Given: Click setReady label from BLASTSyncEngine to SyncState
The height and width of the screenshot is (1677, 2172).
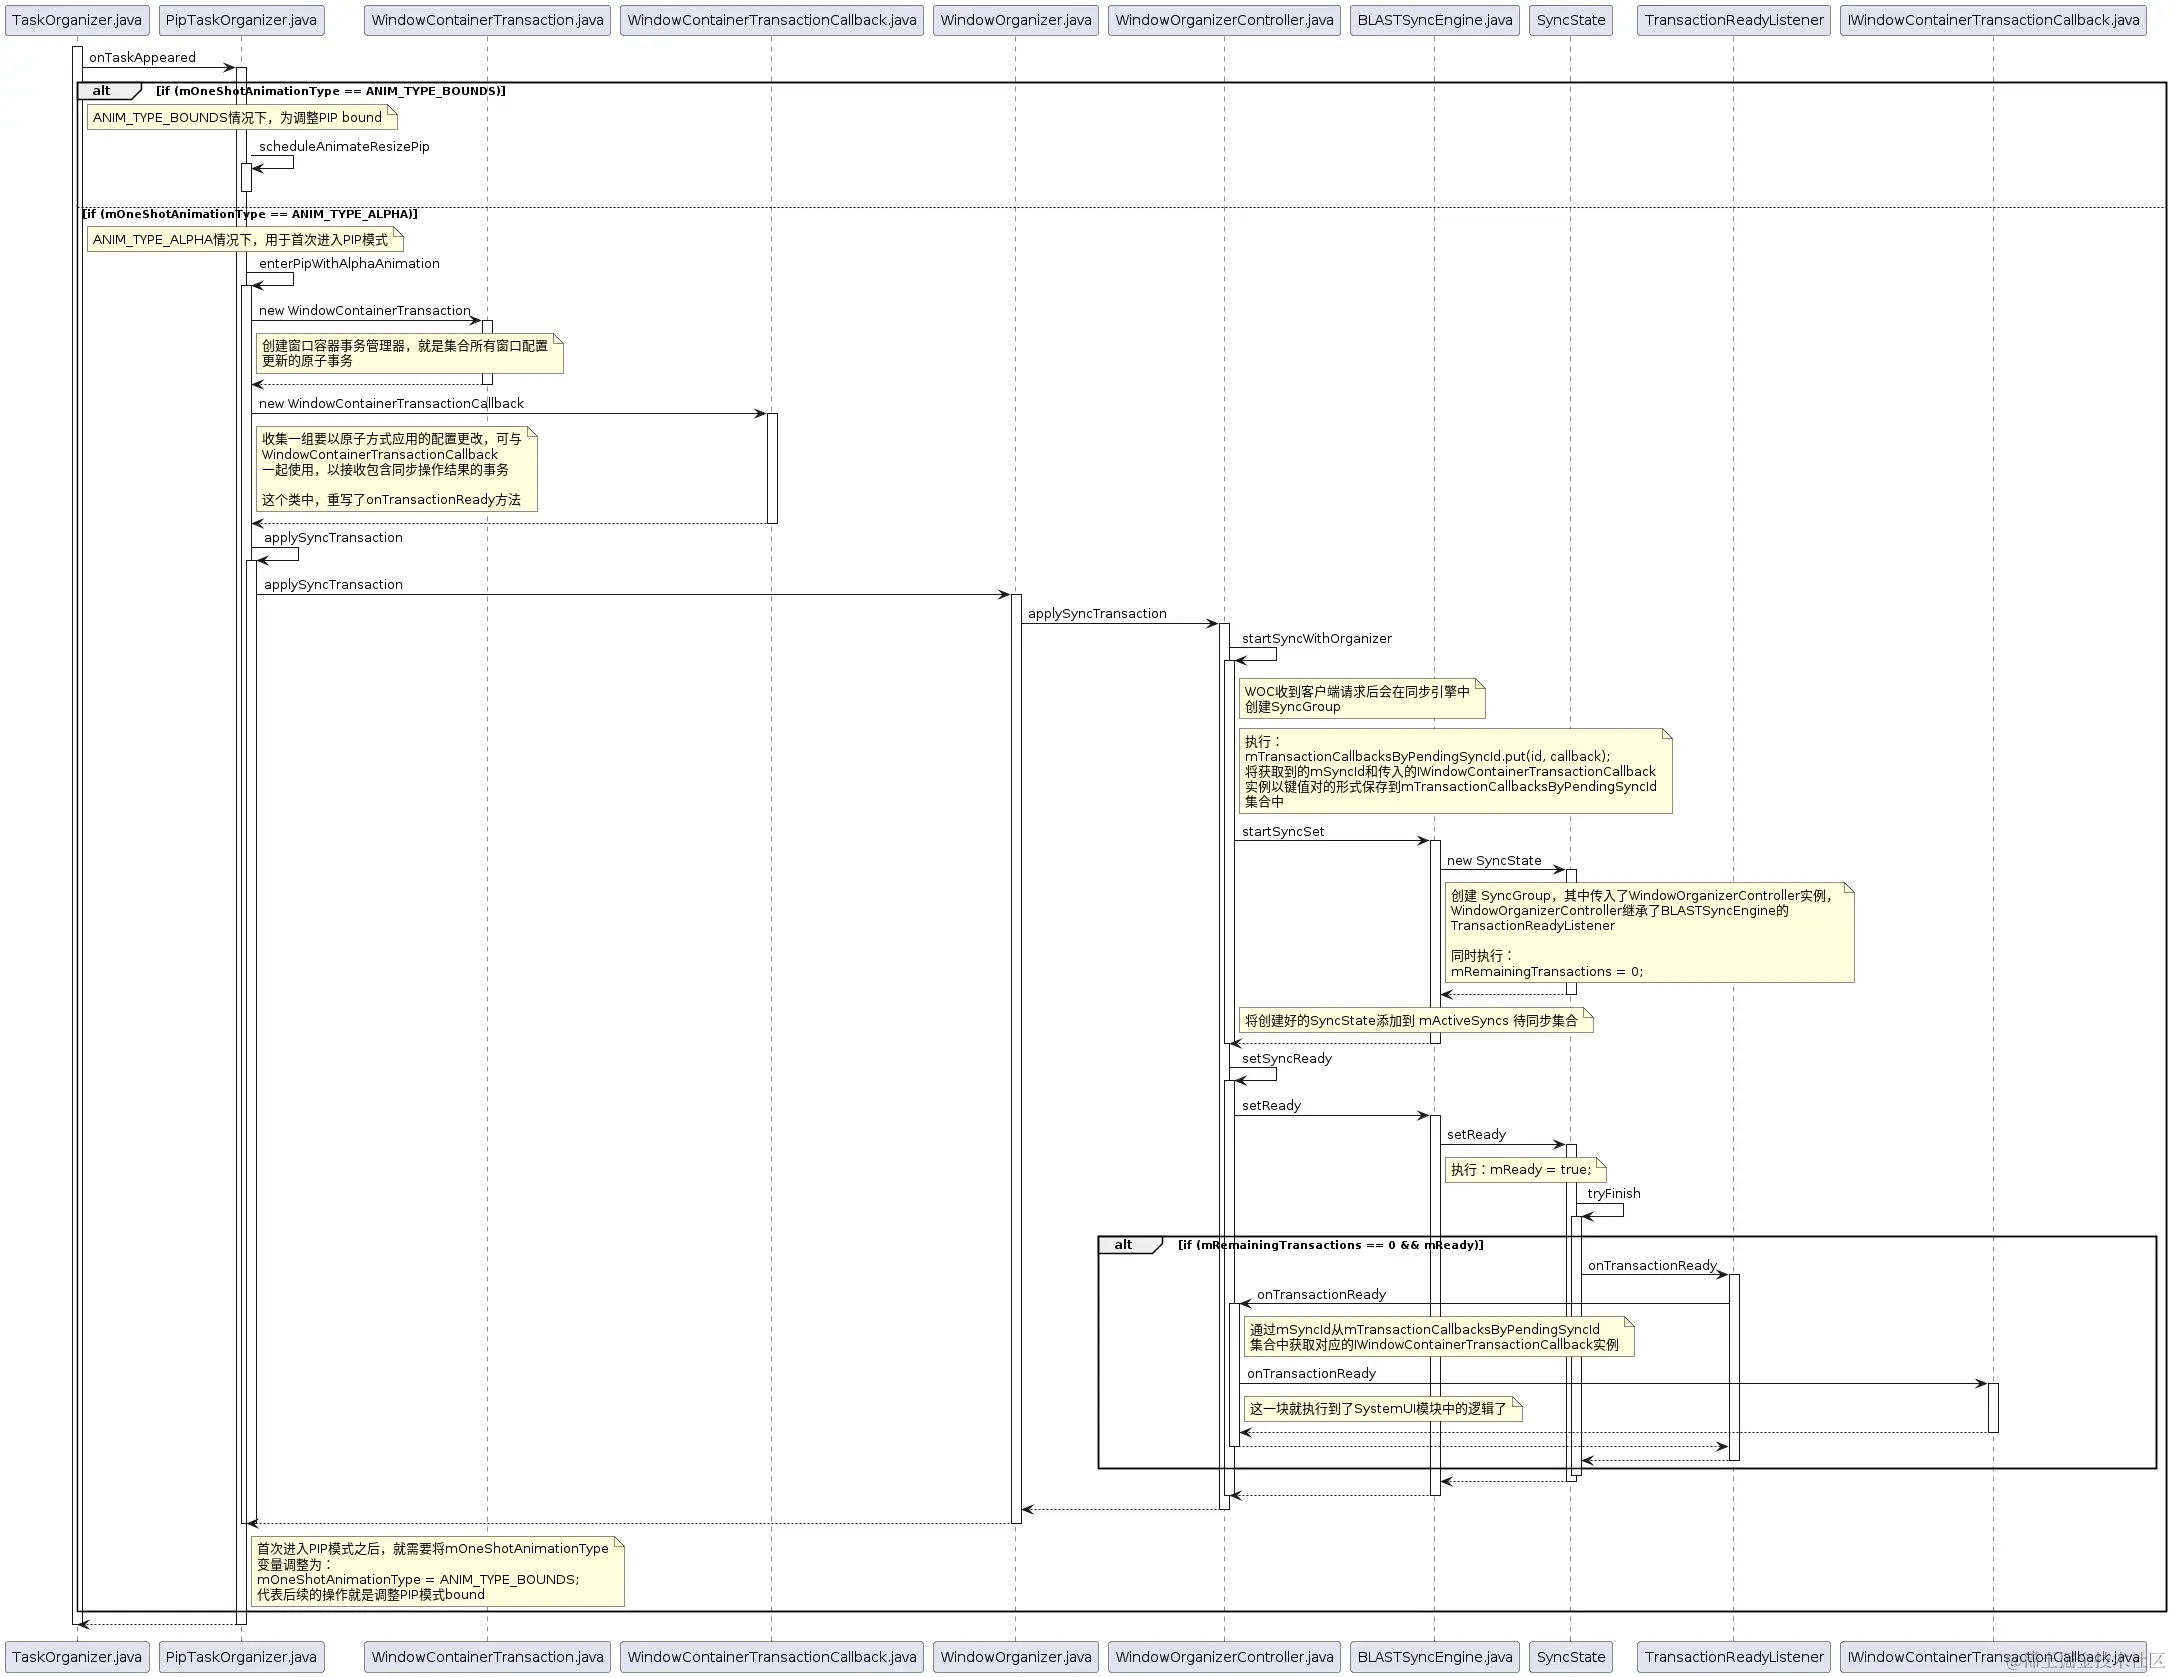Looking at the screenshot, I should pyautogui.click(x=1476, y=1135).
